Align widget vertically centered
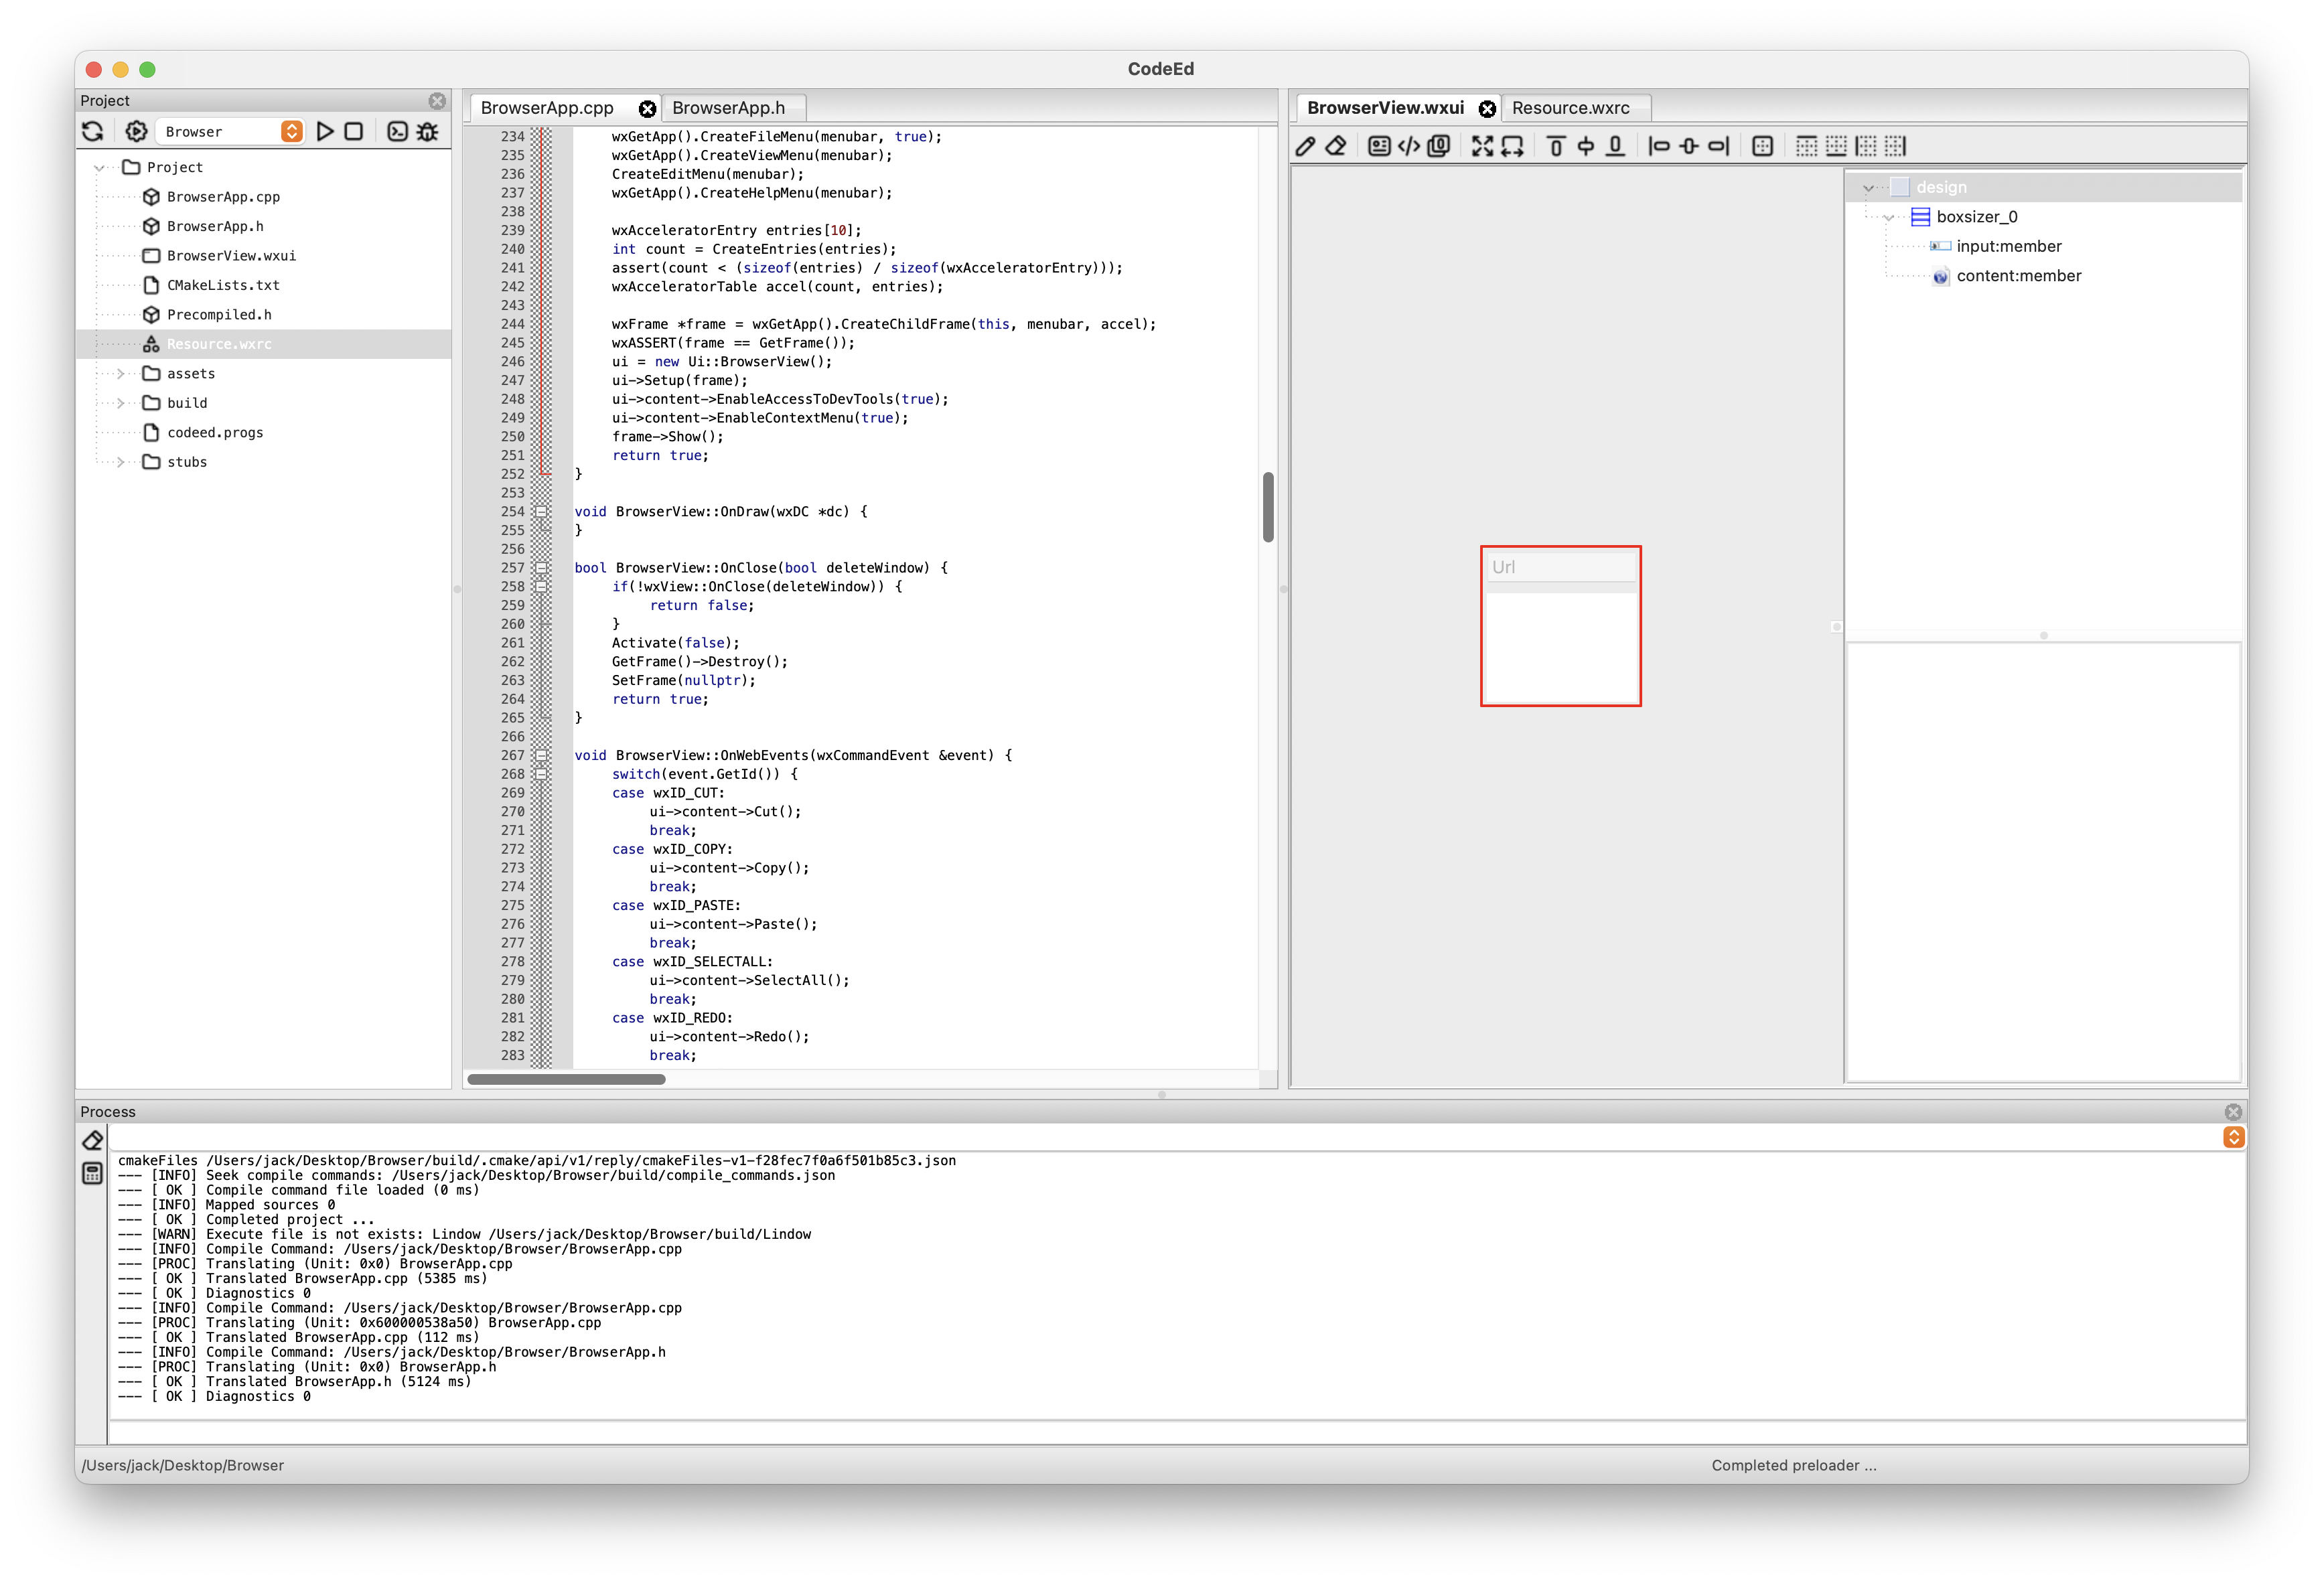Image resolution: width=2324 pixels, height=1583 pixels. 1586,146
